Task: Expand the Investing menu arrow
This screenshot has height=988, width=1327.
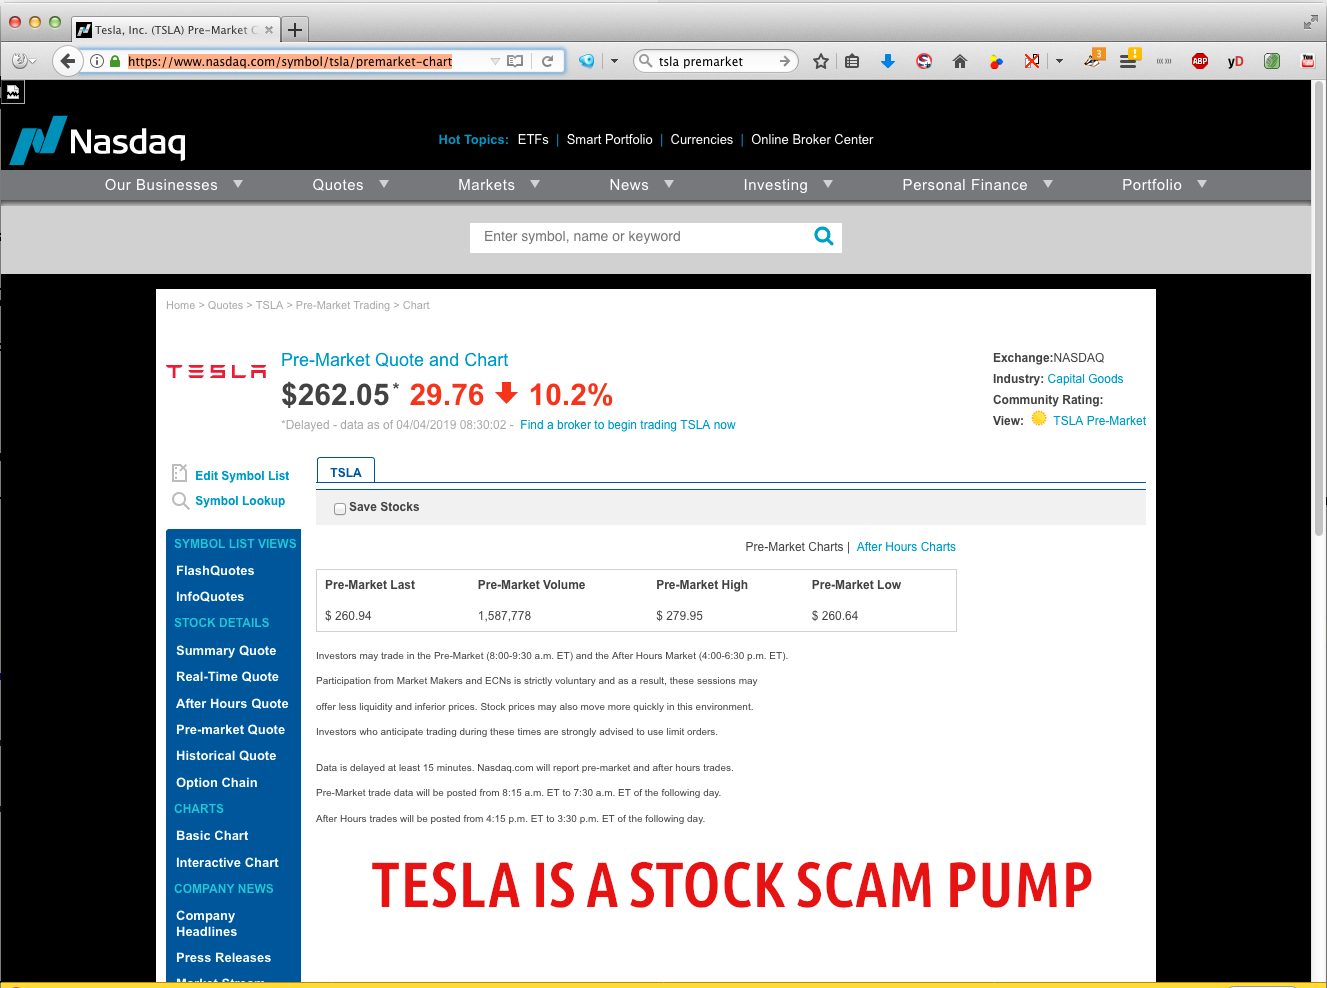Action: pos(828,184)
